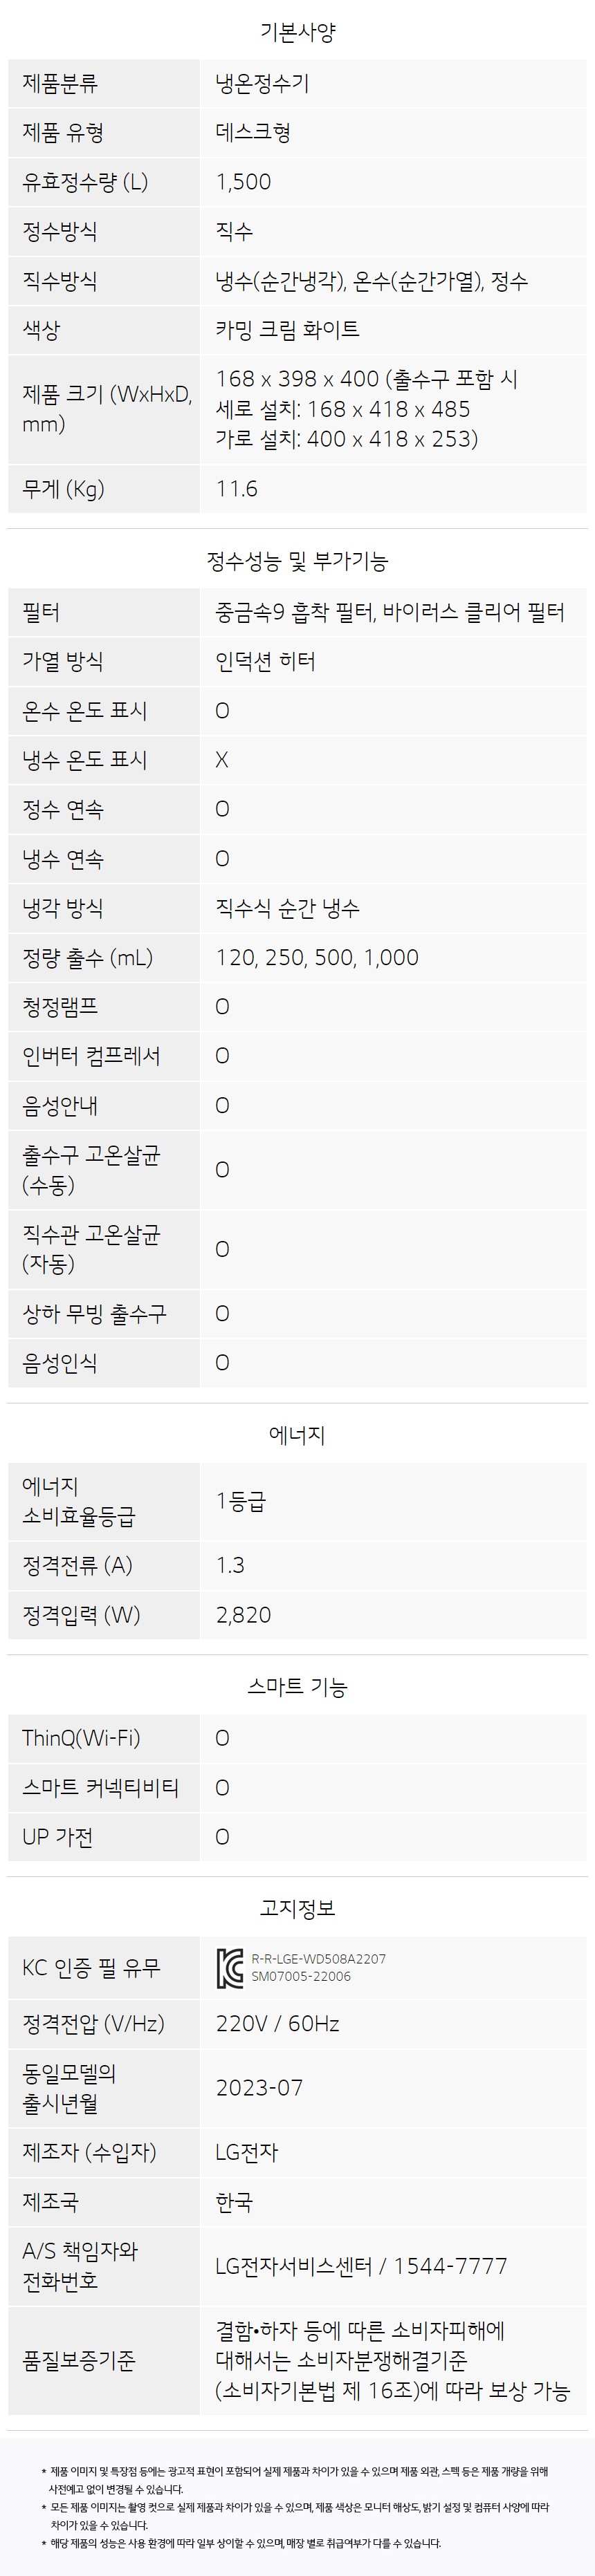Click the 정량 출수 values 120, 250, 500, 1,000
This screenshot has width=595, height=2576.
click(317, 958)
